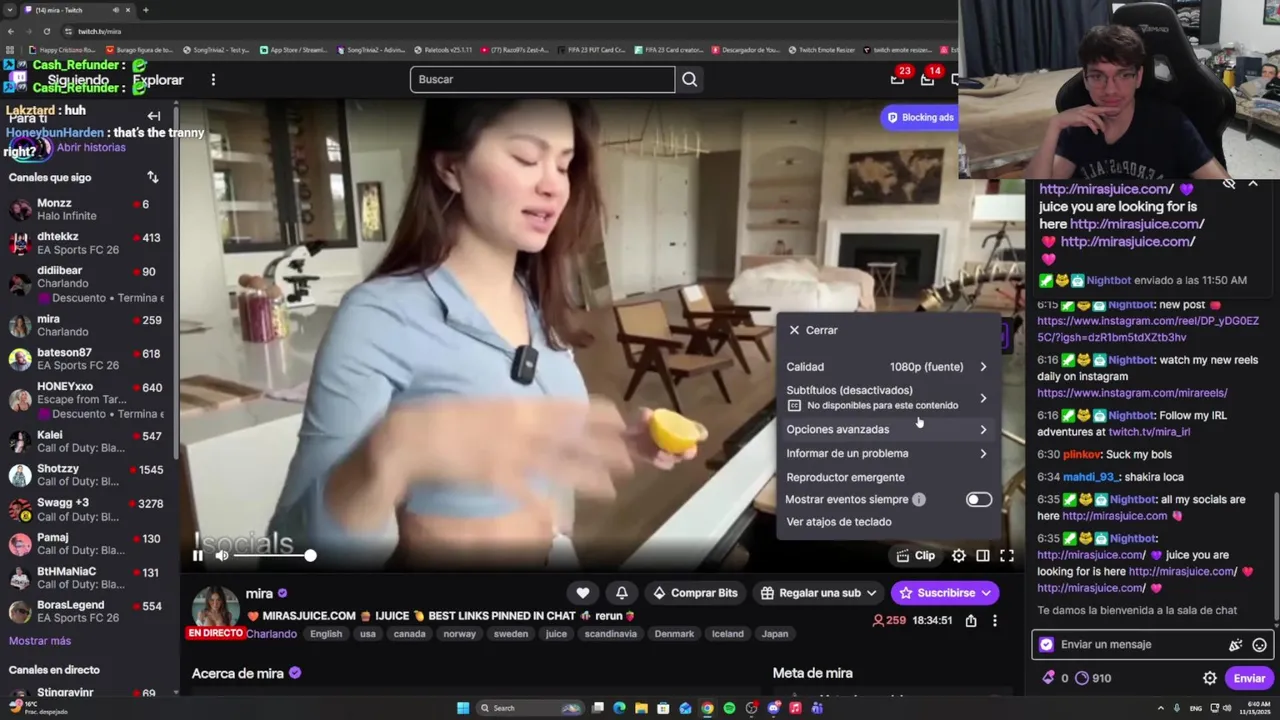
Task: Click the notification bell for mira
Action: (x=622, y=593)
